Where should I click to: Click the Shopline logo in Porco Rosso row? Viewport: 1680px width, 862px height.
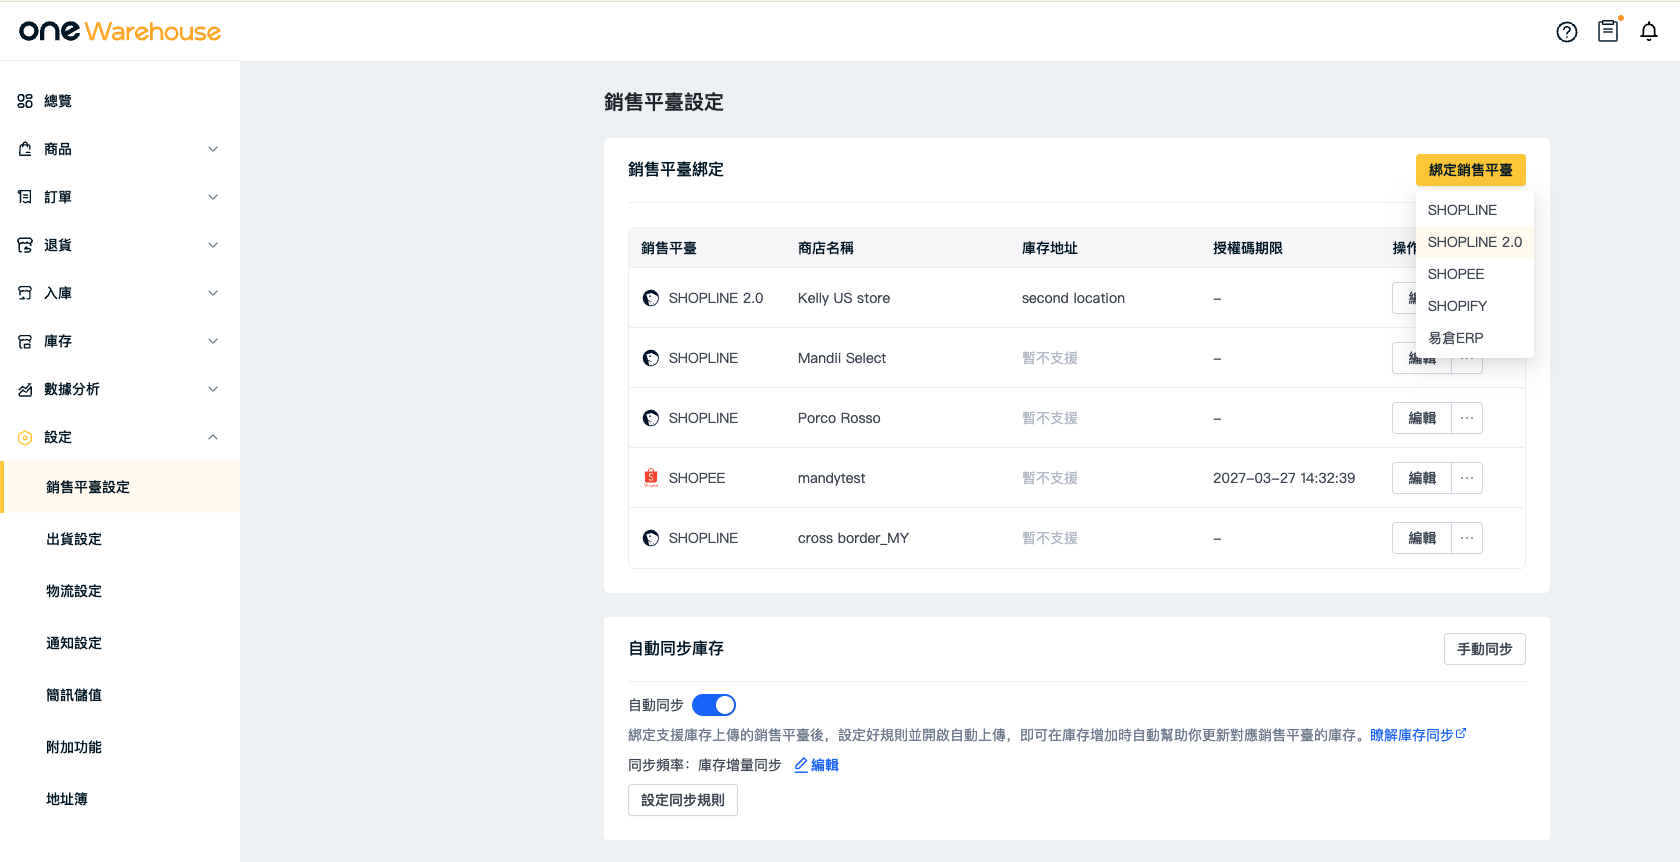651,418
